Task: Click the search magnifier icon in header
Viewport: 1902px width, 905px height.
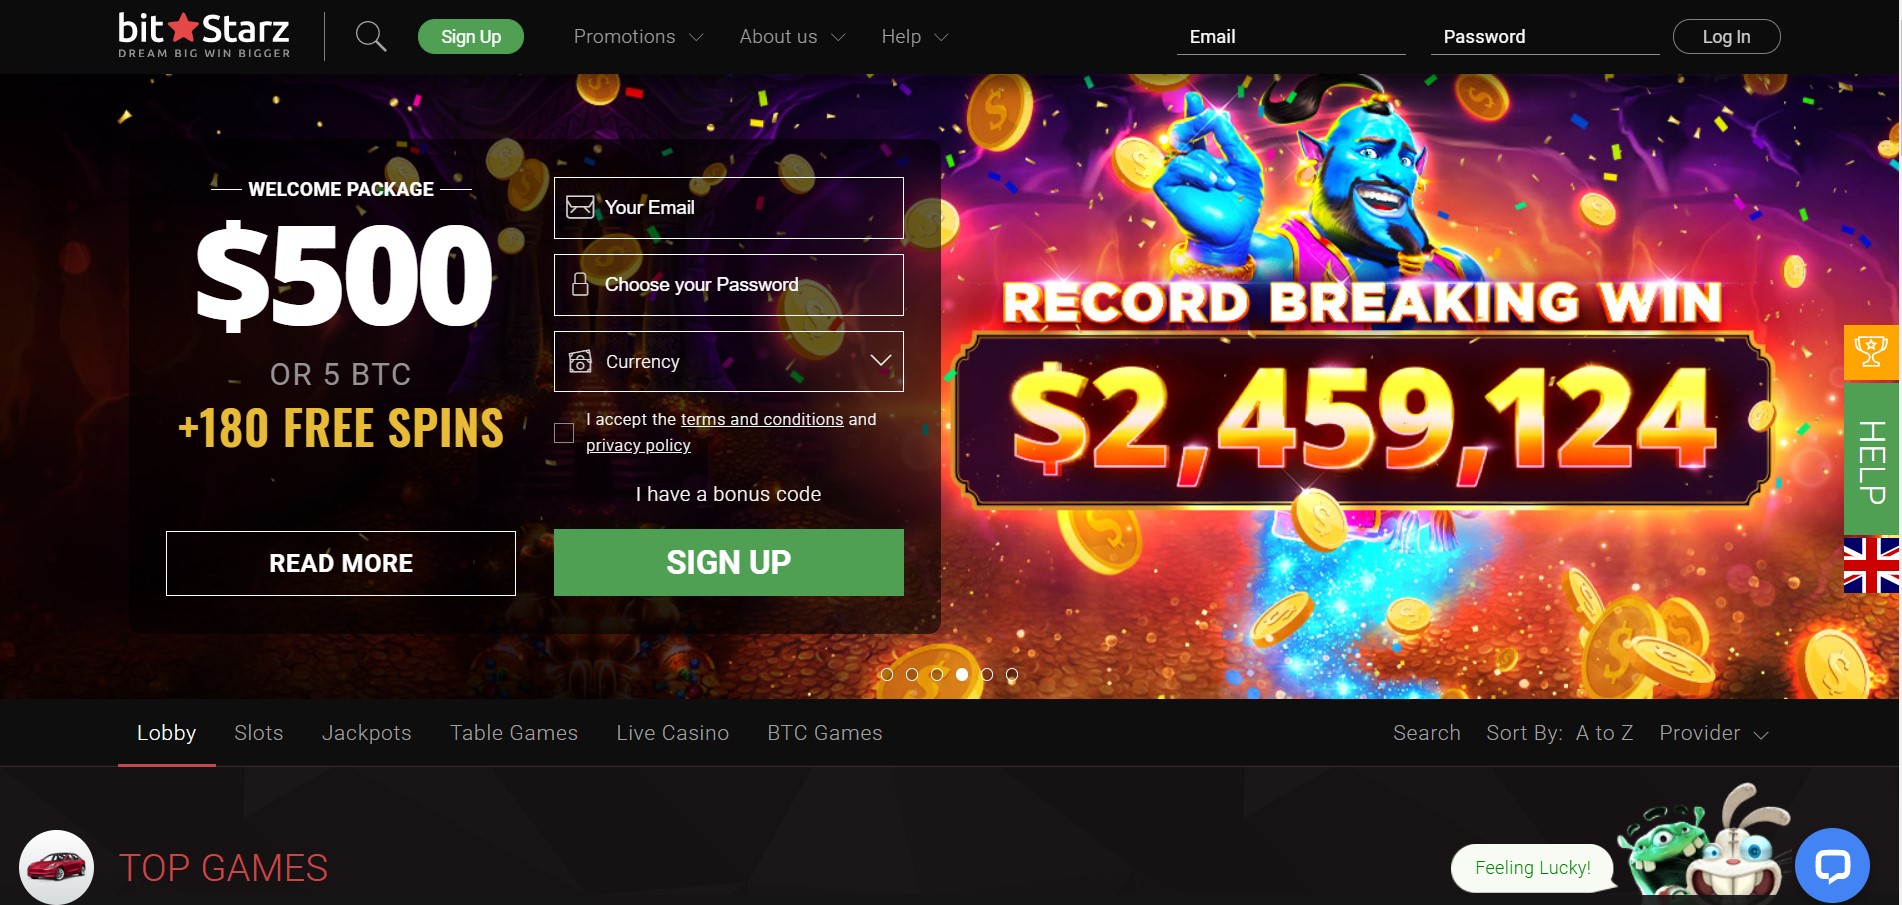Action: 371,37
